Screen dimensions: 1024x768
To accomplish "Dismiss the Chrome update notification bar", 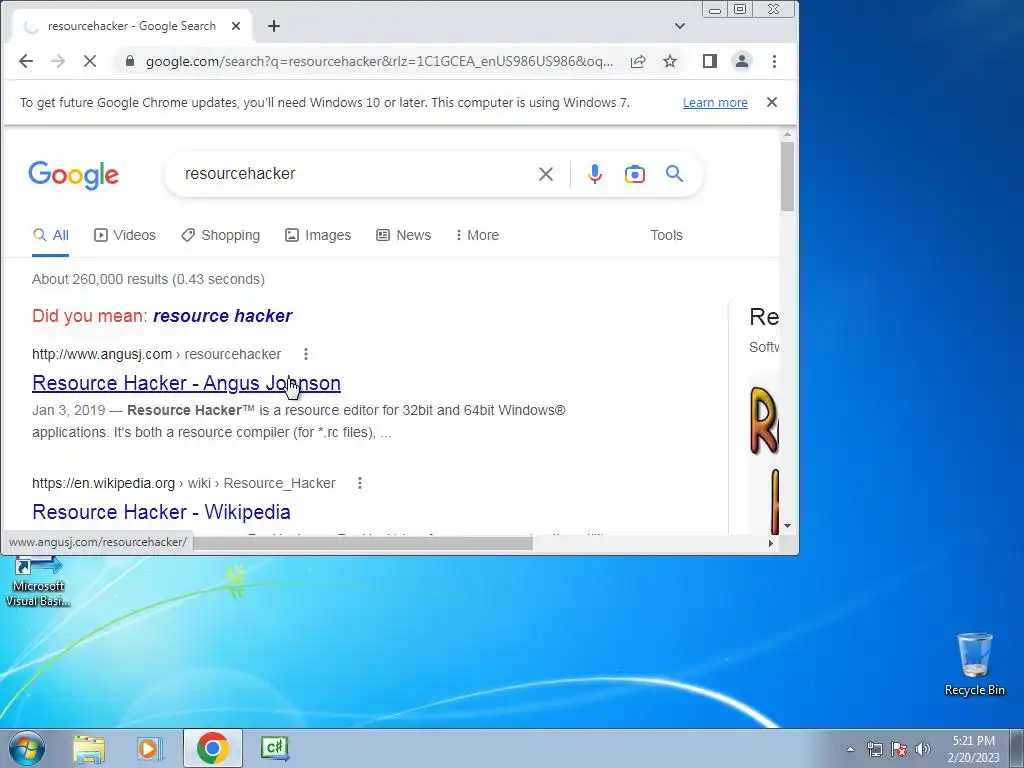I will click(772, 103).
